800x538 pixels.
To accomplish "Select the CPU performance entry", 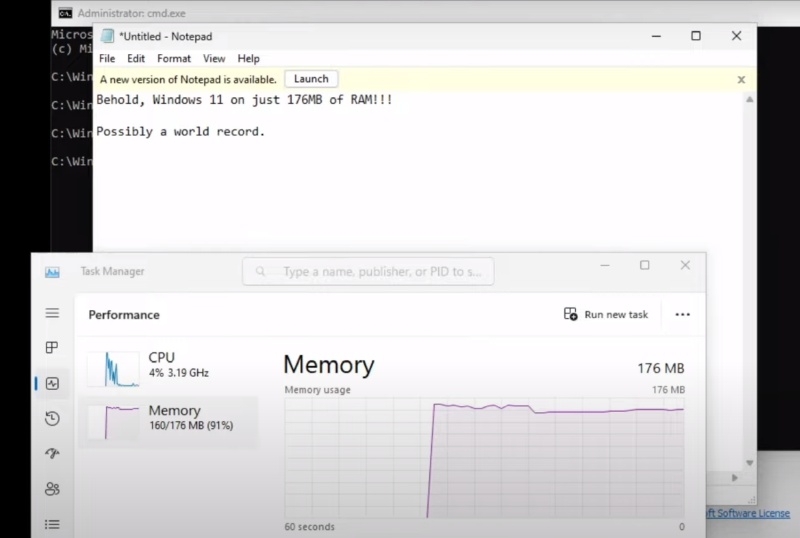I will point(165,367).
